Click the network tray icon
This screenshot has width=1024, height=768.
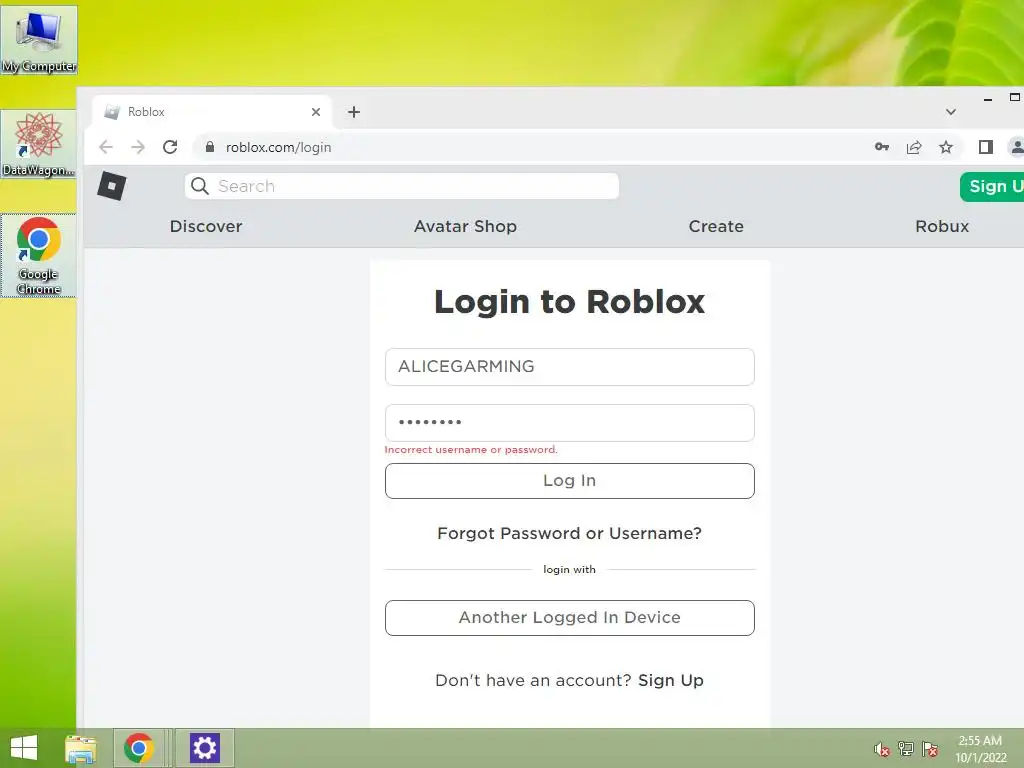(906, 749)
